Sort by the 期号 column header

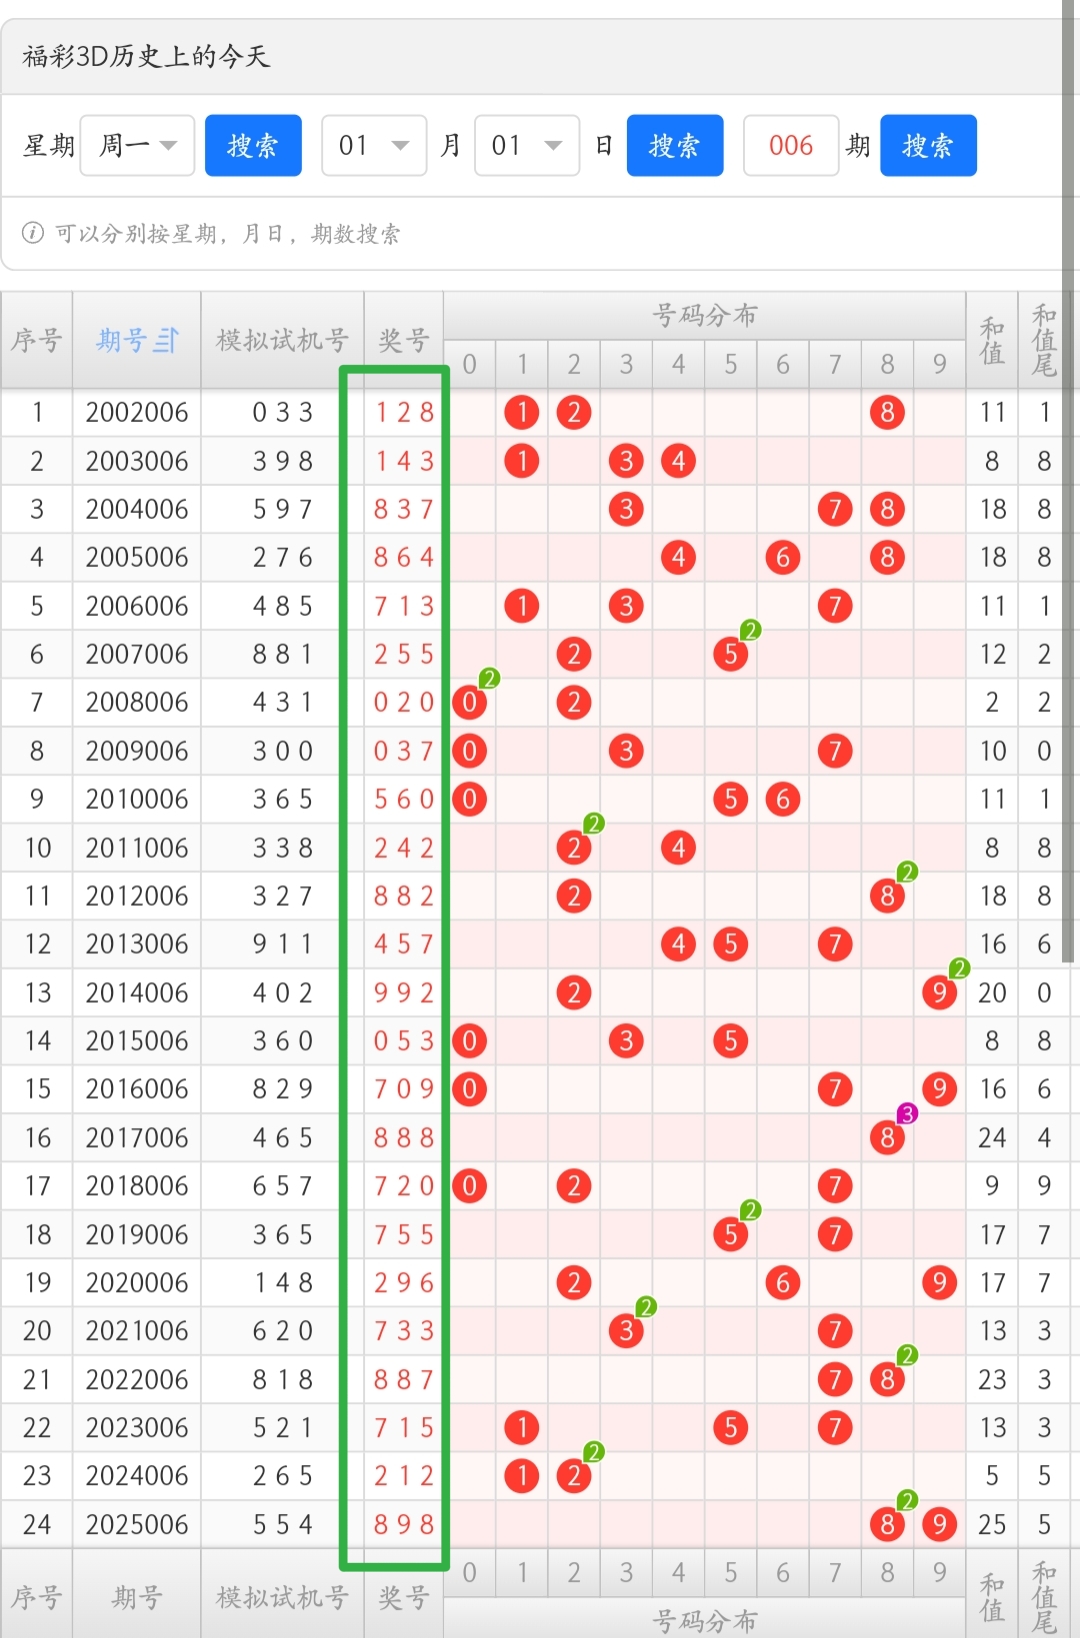(x=137, y=341)
